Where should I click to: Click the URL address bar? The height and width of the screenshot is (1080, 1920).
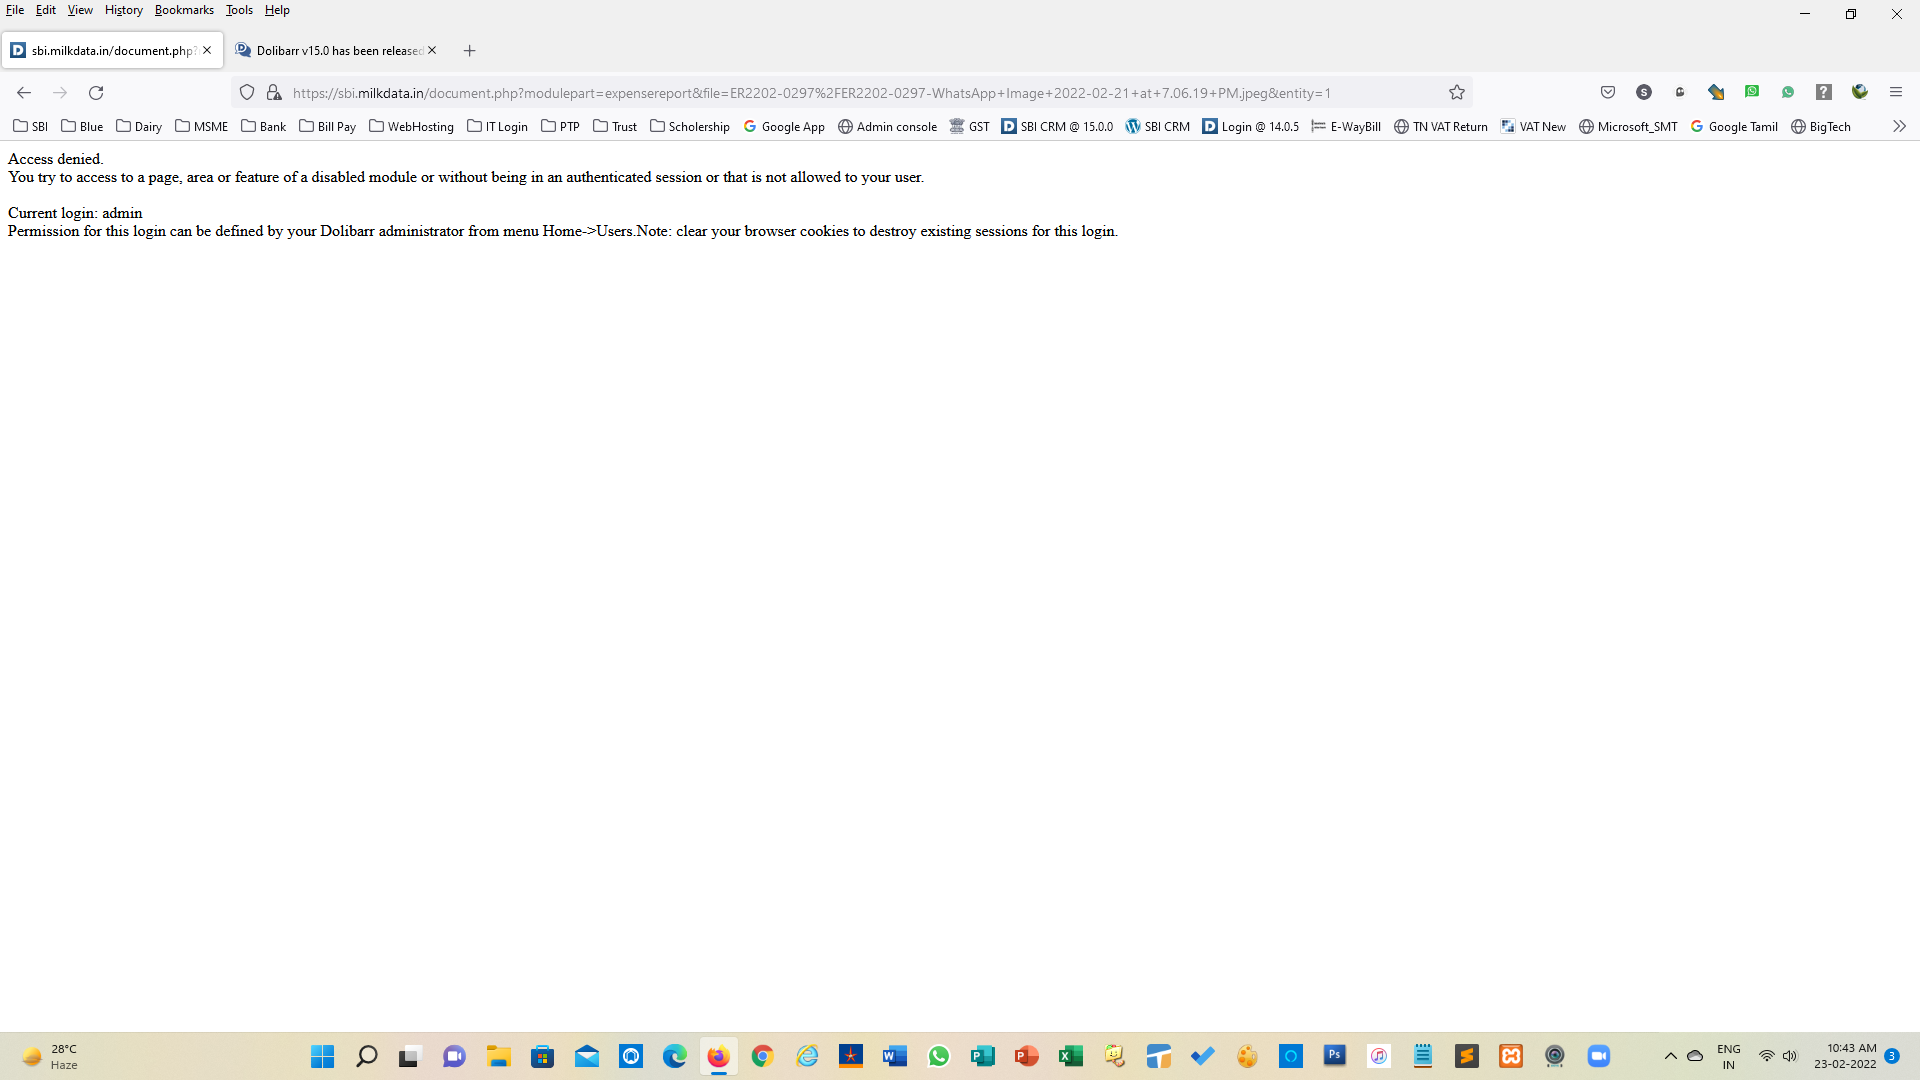(850, 92)
